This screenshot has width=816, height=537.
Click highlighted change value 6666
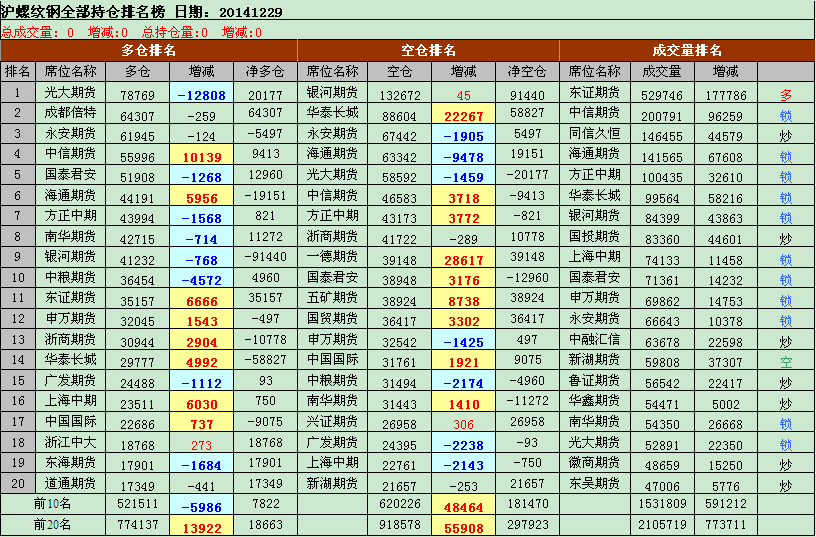(201, 301)
